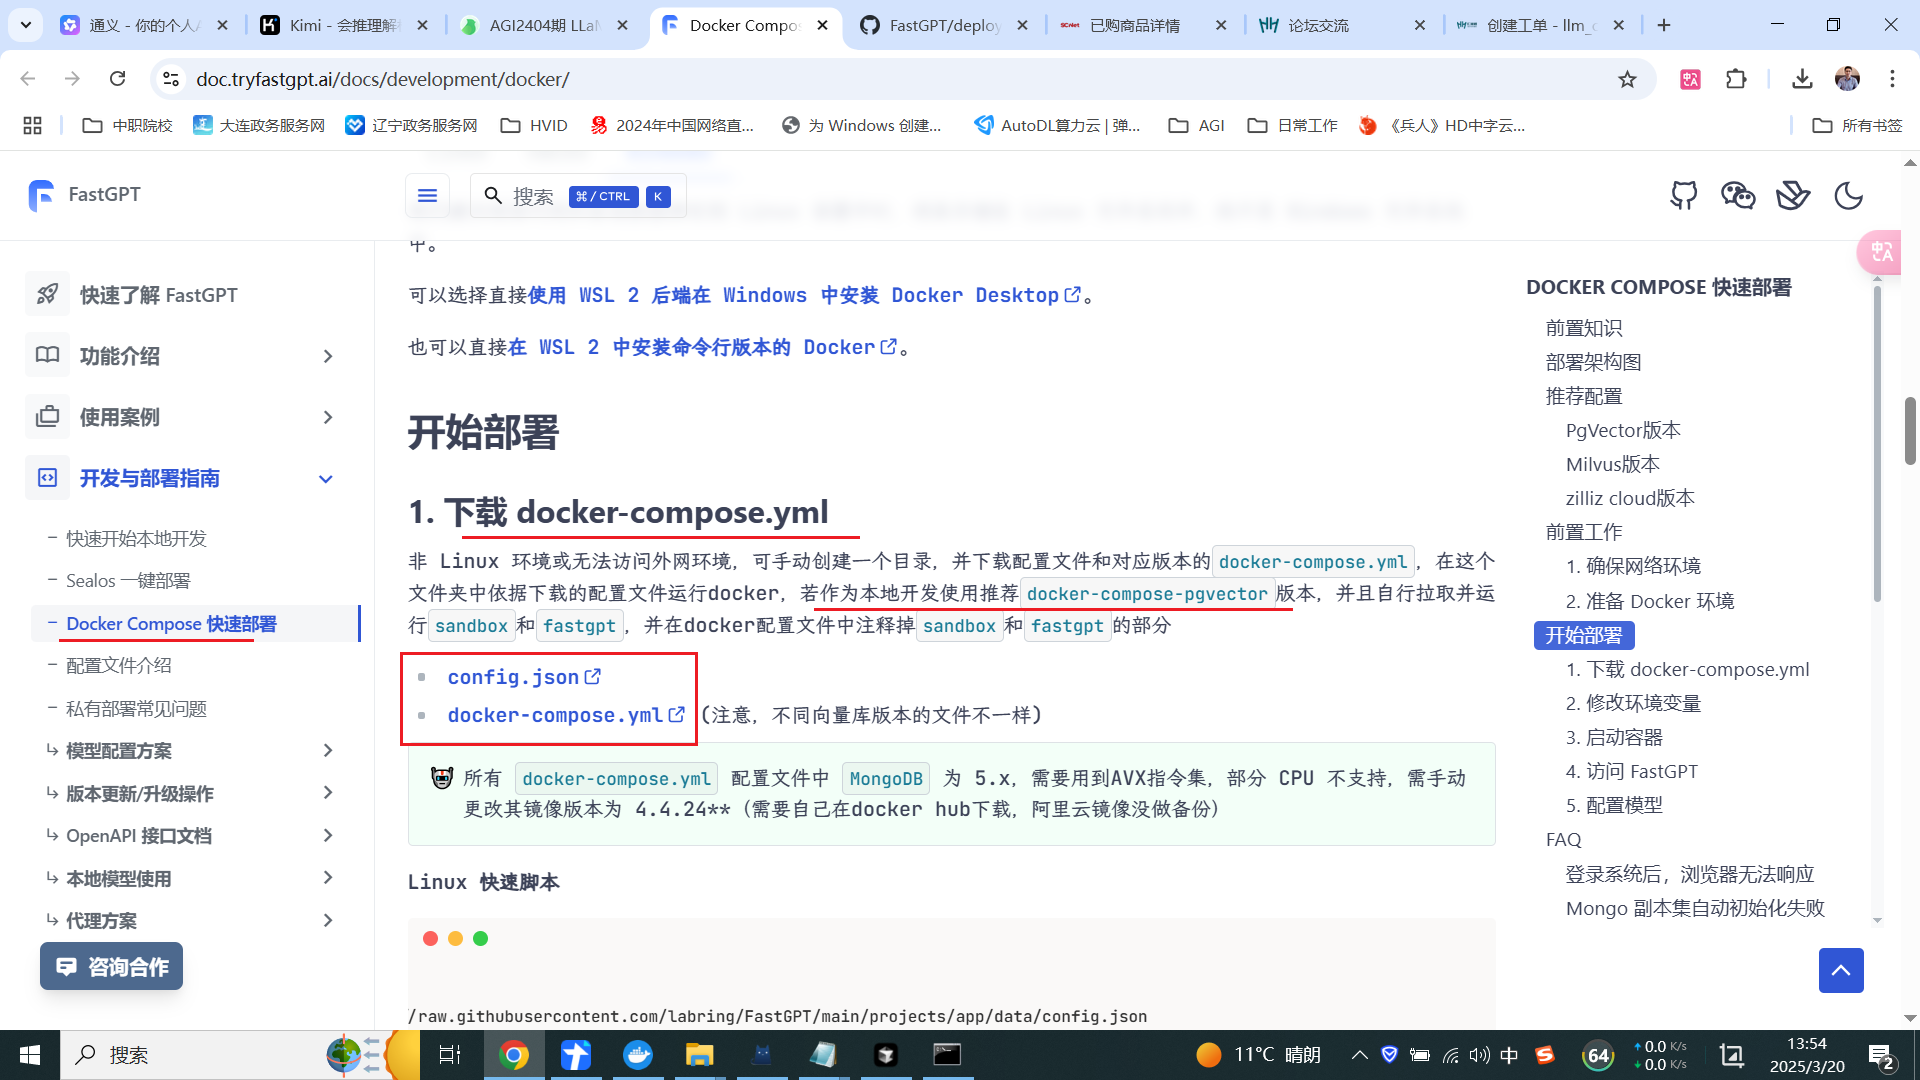
Task: Click the scroll-to-top arrow button
Action: (1840, 970)
